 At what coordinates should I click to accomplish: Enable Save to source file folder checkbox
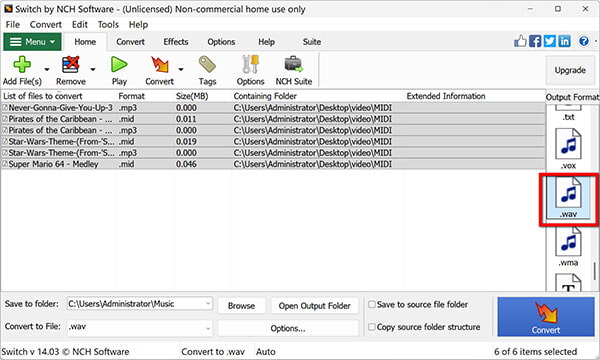[371, 305]
